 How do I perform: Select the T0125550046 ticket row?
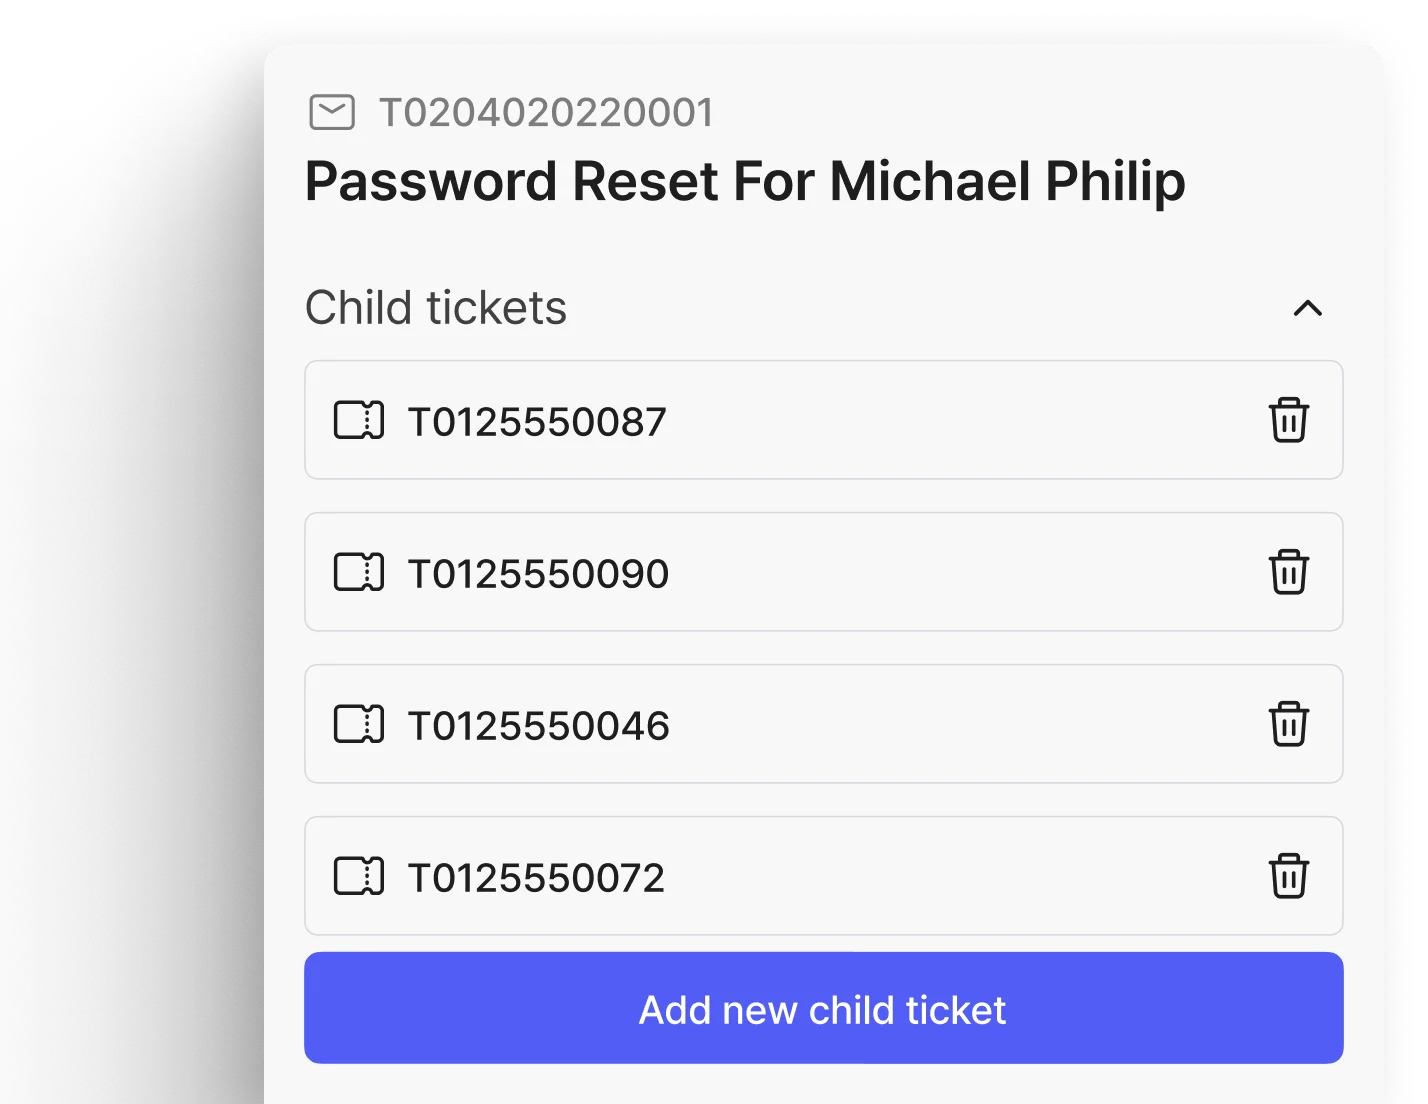tap(900, 725)
